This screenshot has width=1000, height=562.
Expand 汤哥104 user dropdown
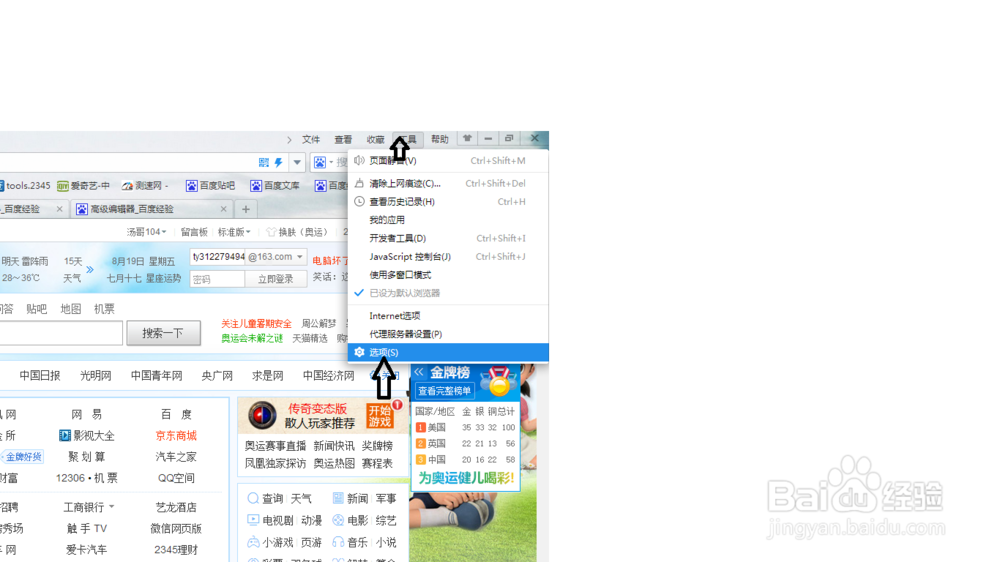[147, 232]
